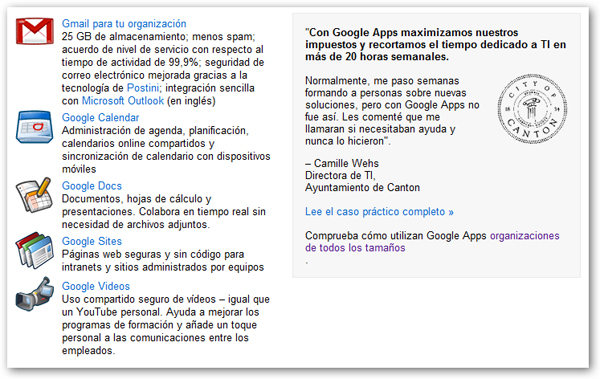Click the Google Calendar icon
The width and height of the screenshot is (600, 379).
(x=34, y=127)
